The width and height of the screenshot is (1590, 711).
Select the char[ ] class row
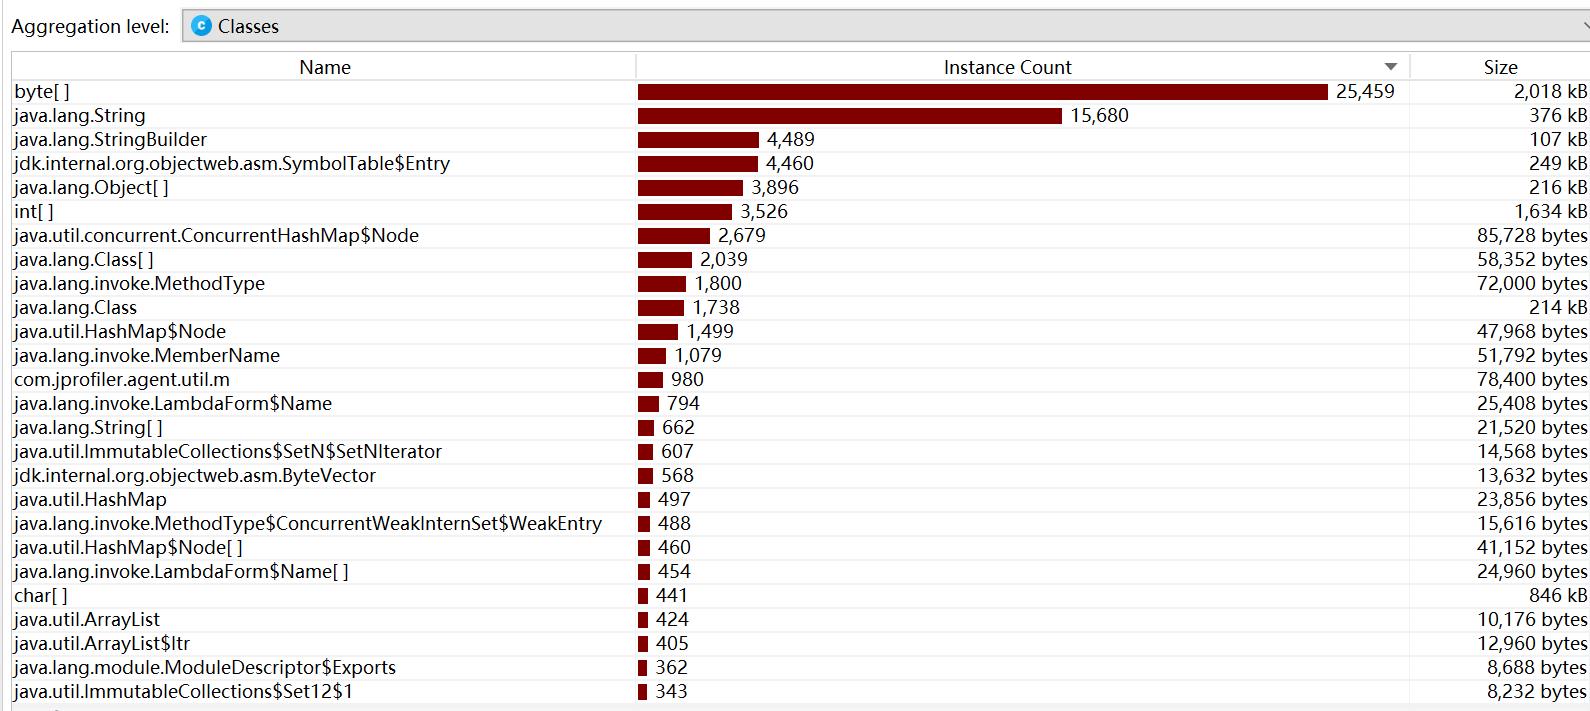[x=41, y=595]
